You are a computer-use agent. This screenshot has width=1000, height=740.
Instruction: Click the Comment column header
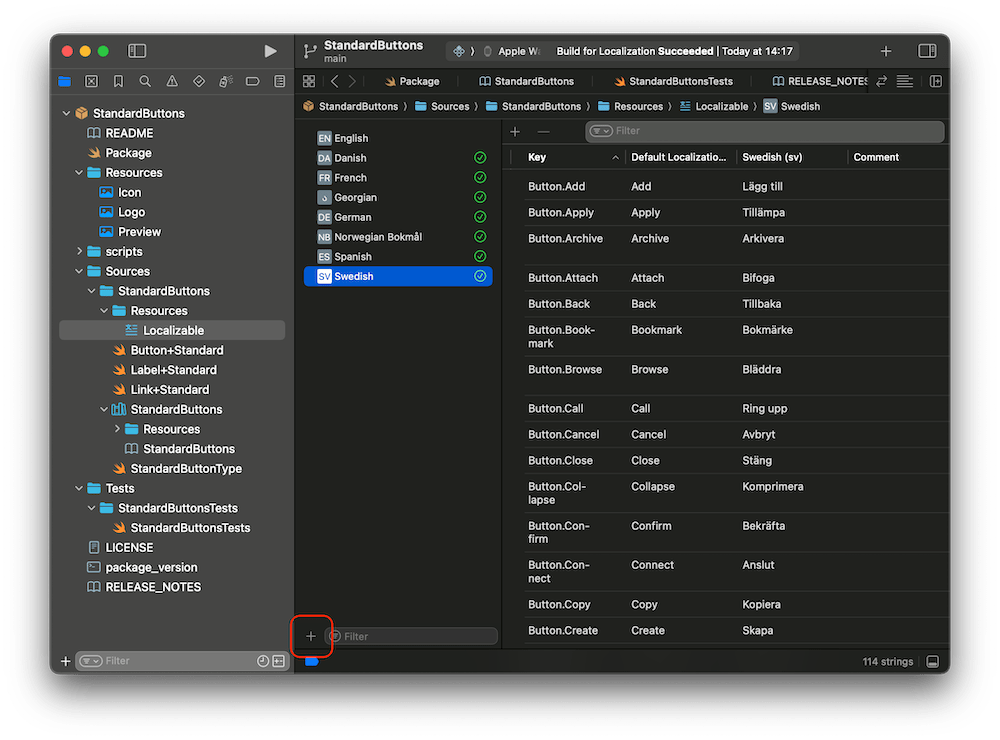pos(896,158)
